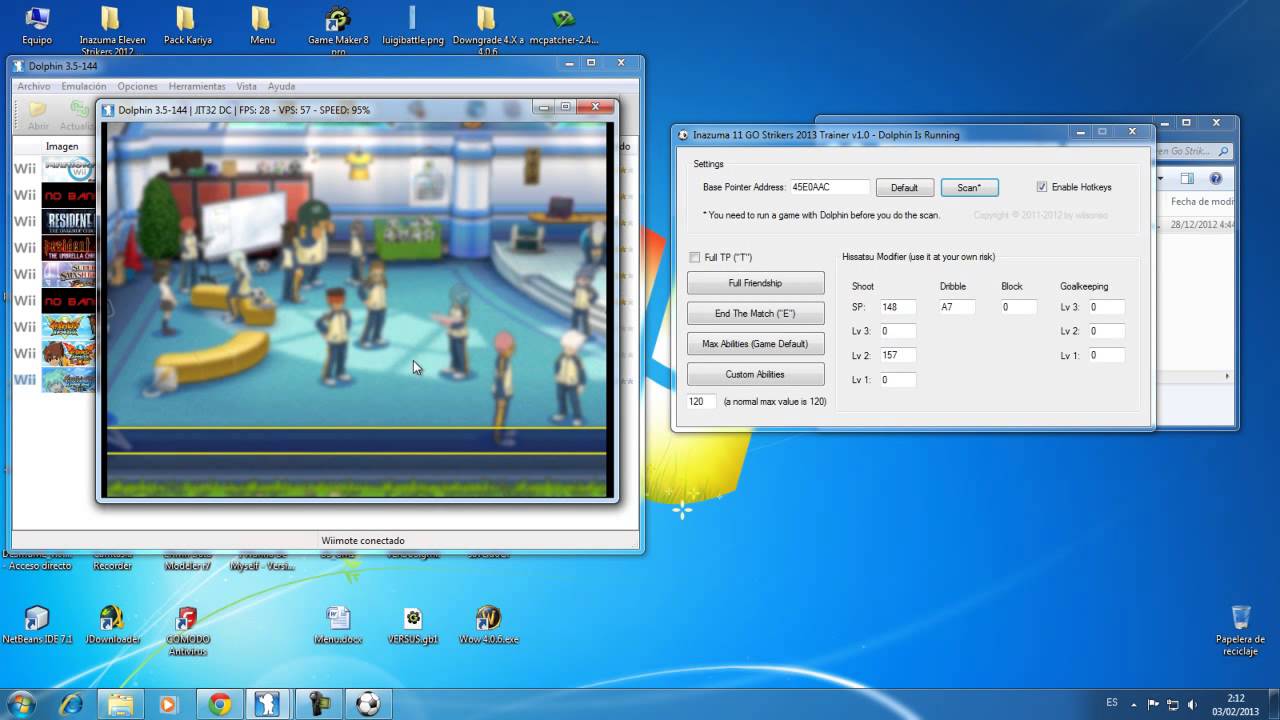Click the Goalkeeping Lv 2 field
This screenshot has width=1280, height=720.
1106,331
